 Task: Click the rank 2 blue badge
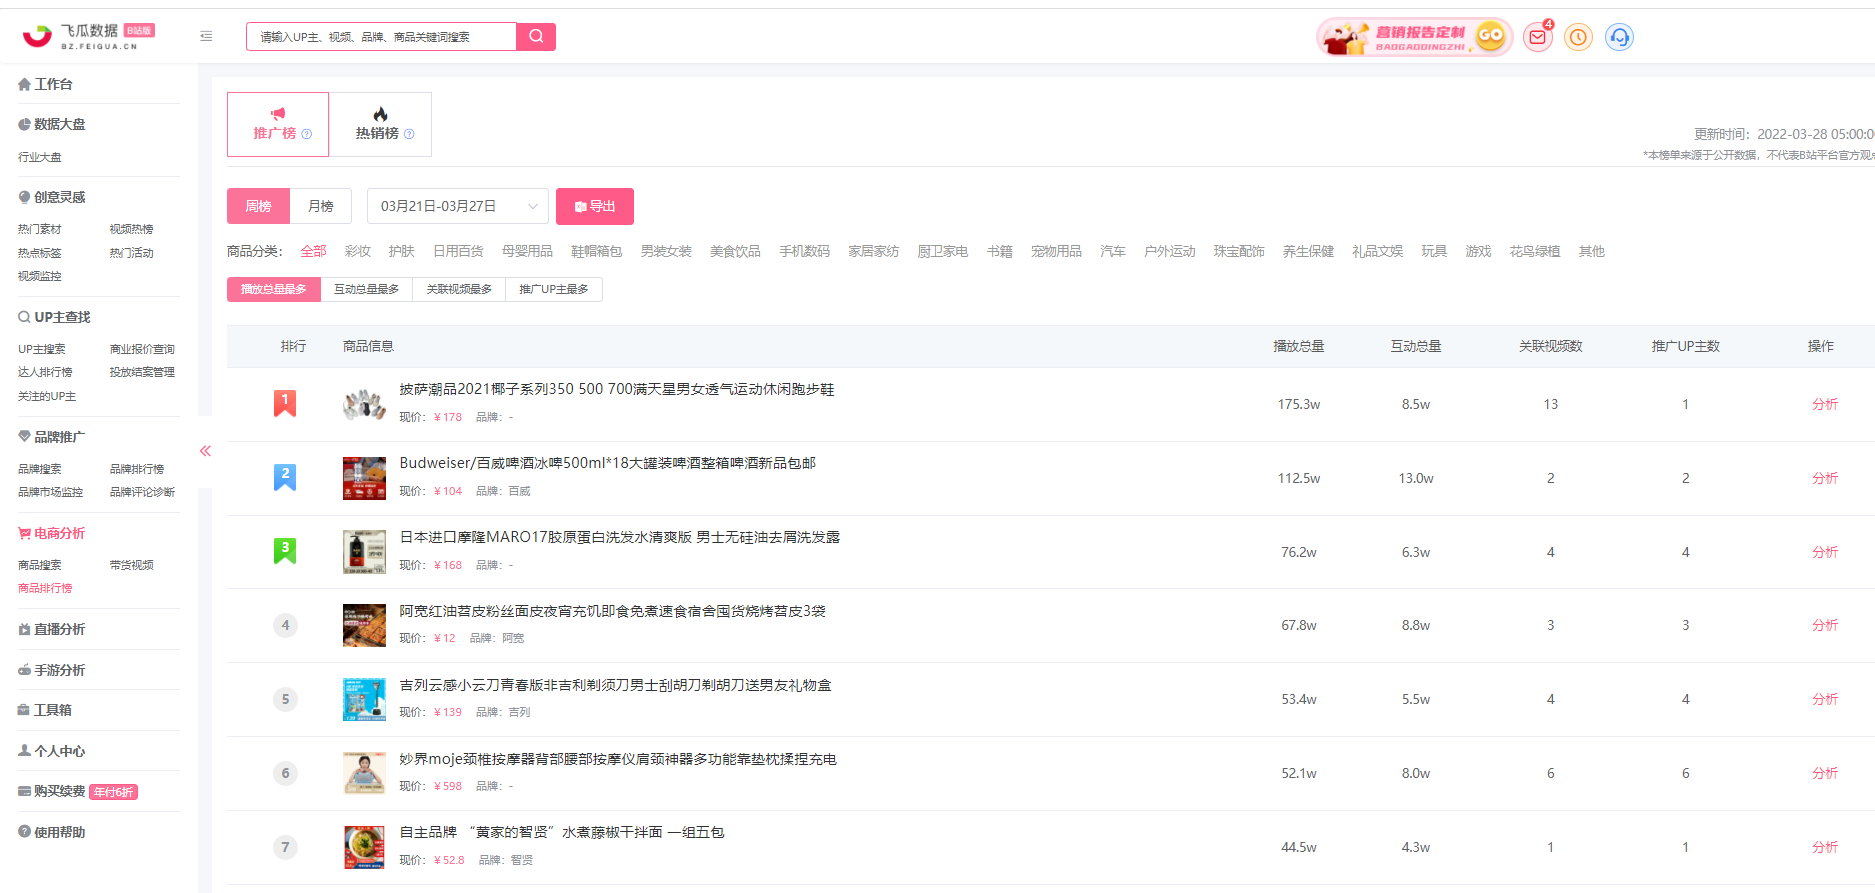tap(285, 477)
